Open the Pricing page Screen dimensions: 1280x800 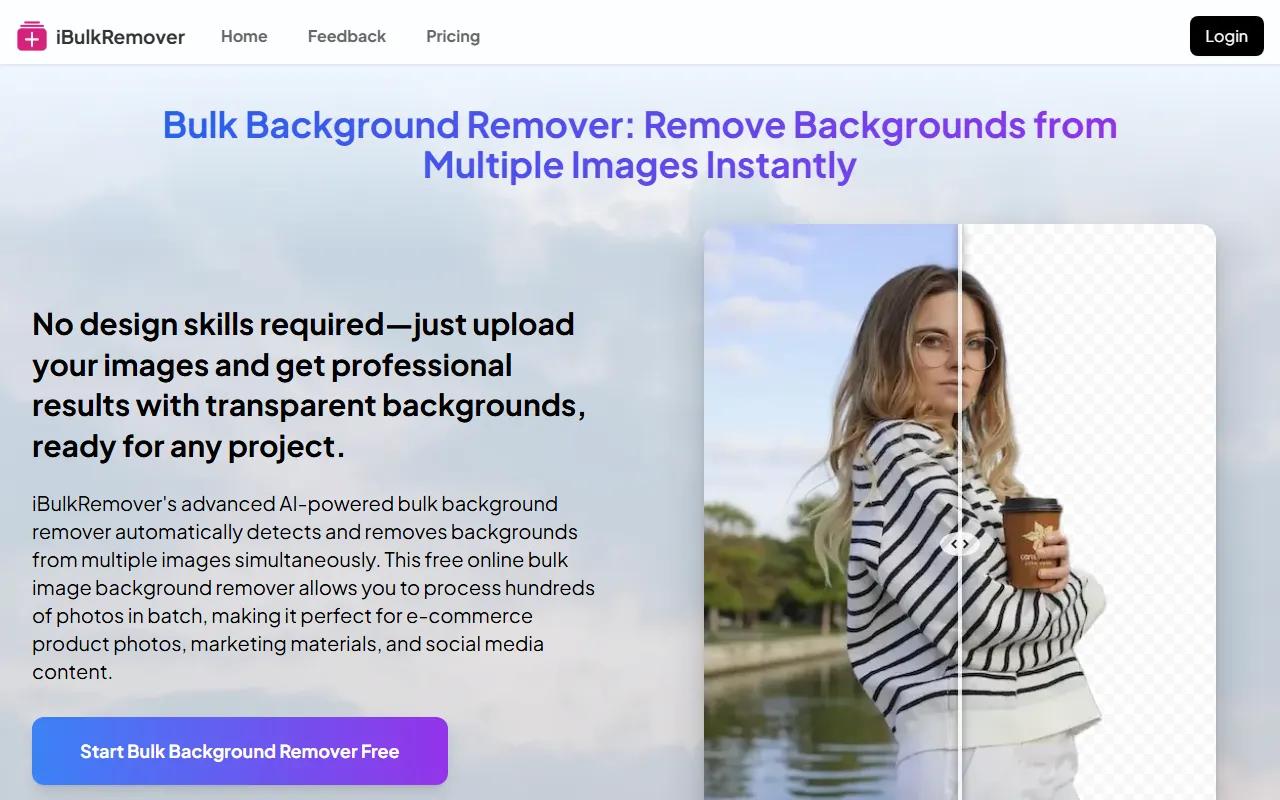pos(453,36)
